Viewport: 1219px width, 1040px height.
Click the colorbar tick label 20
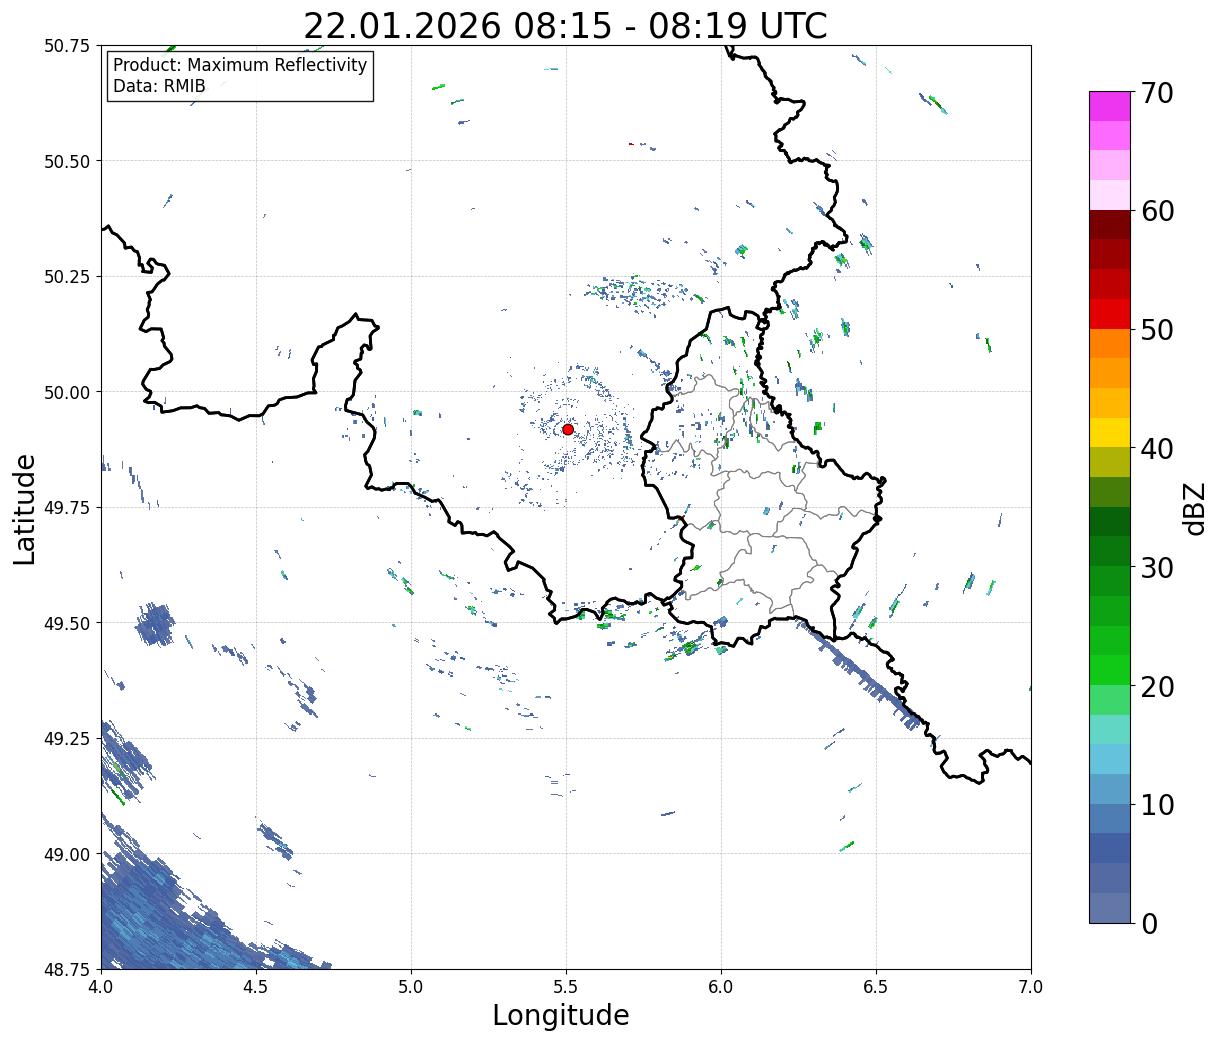coord(1155,687)
